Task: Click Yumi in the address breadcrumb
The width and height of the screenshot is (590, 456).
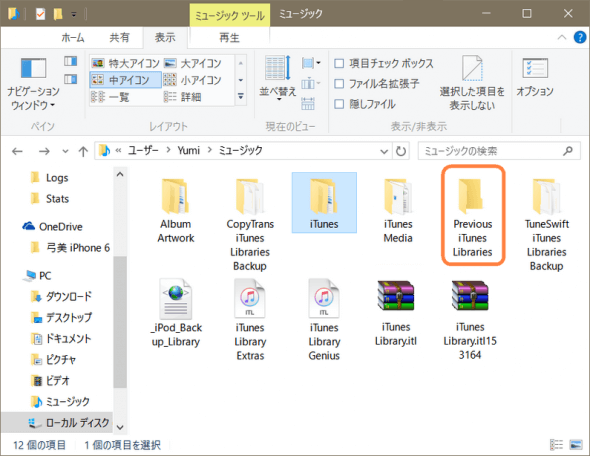Action: tap(189, 150)
